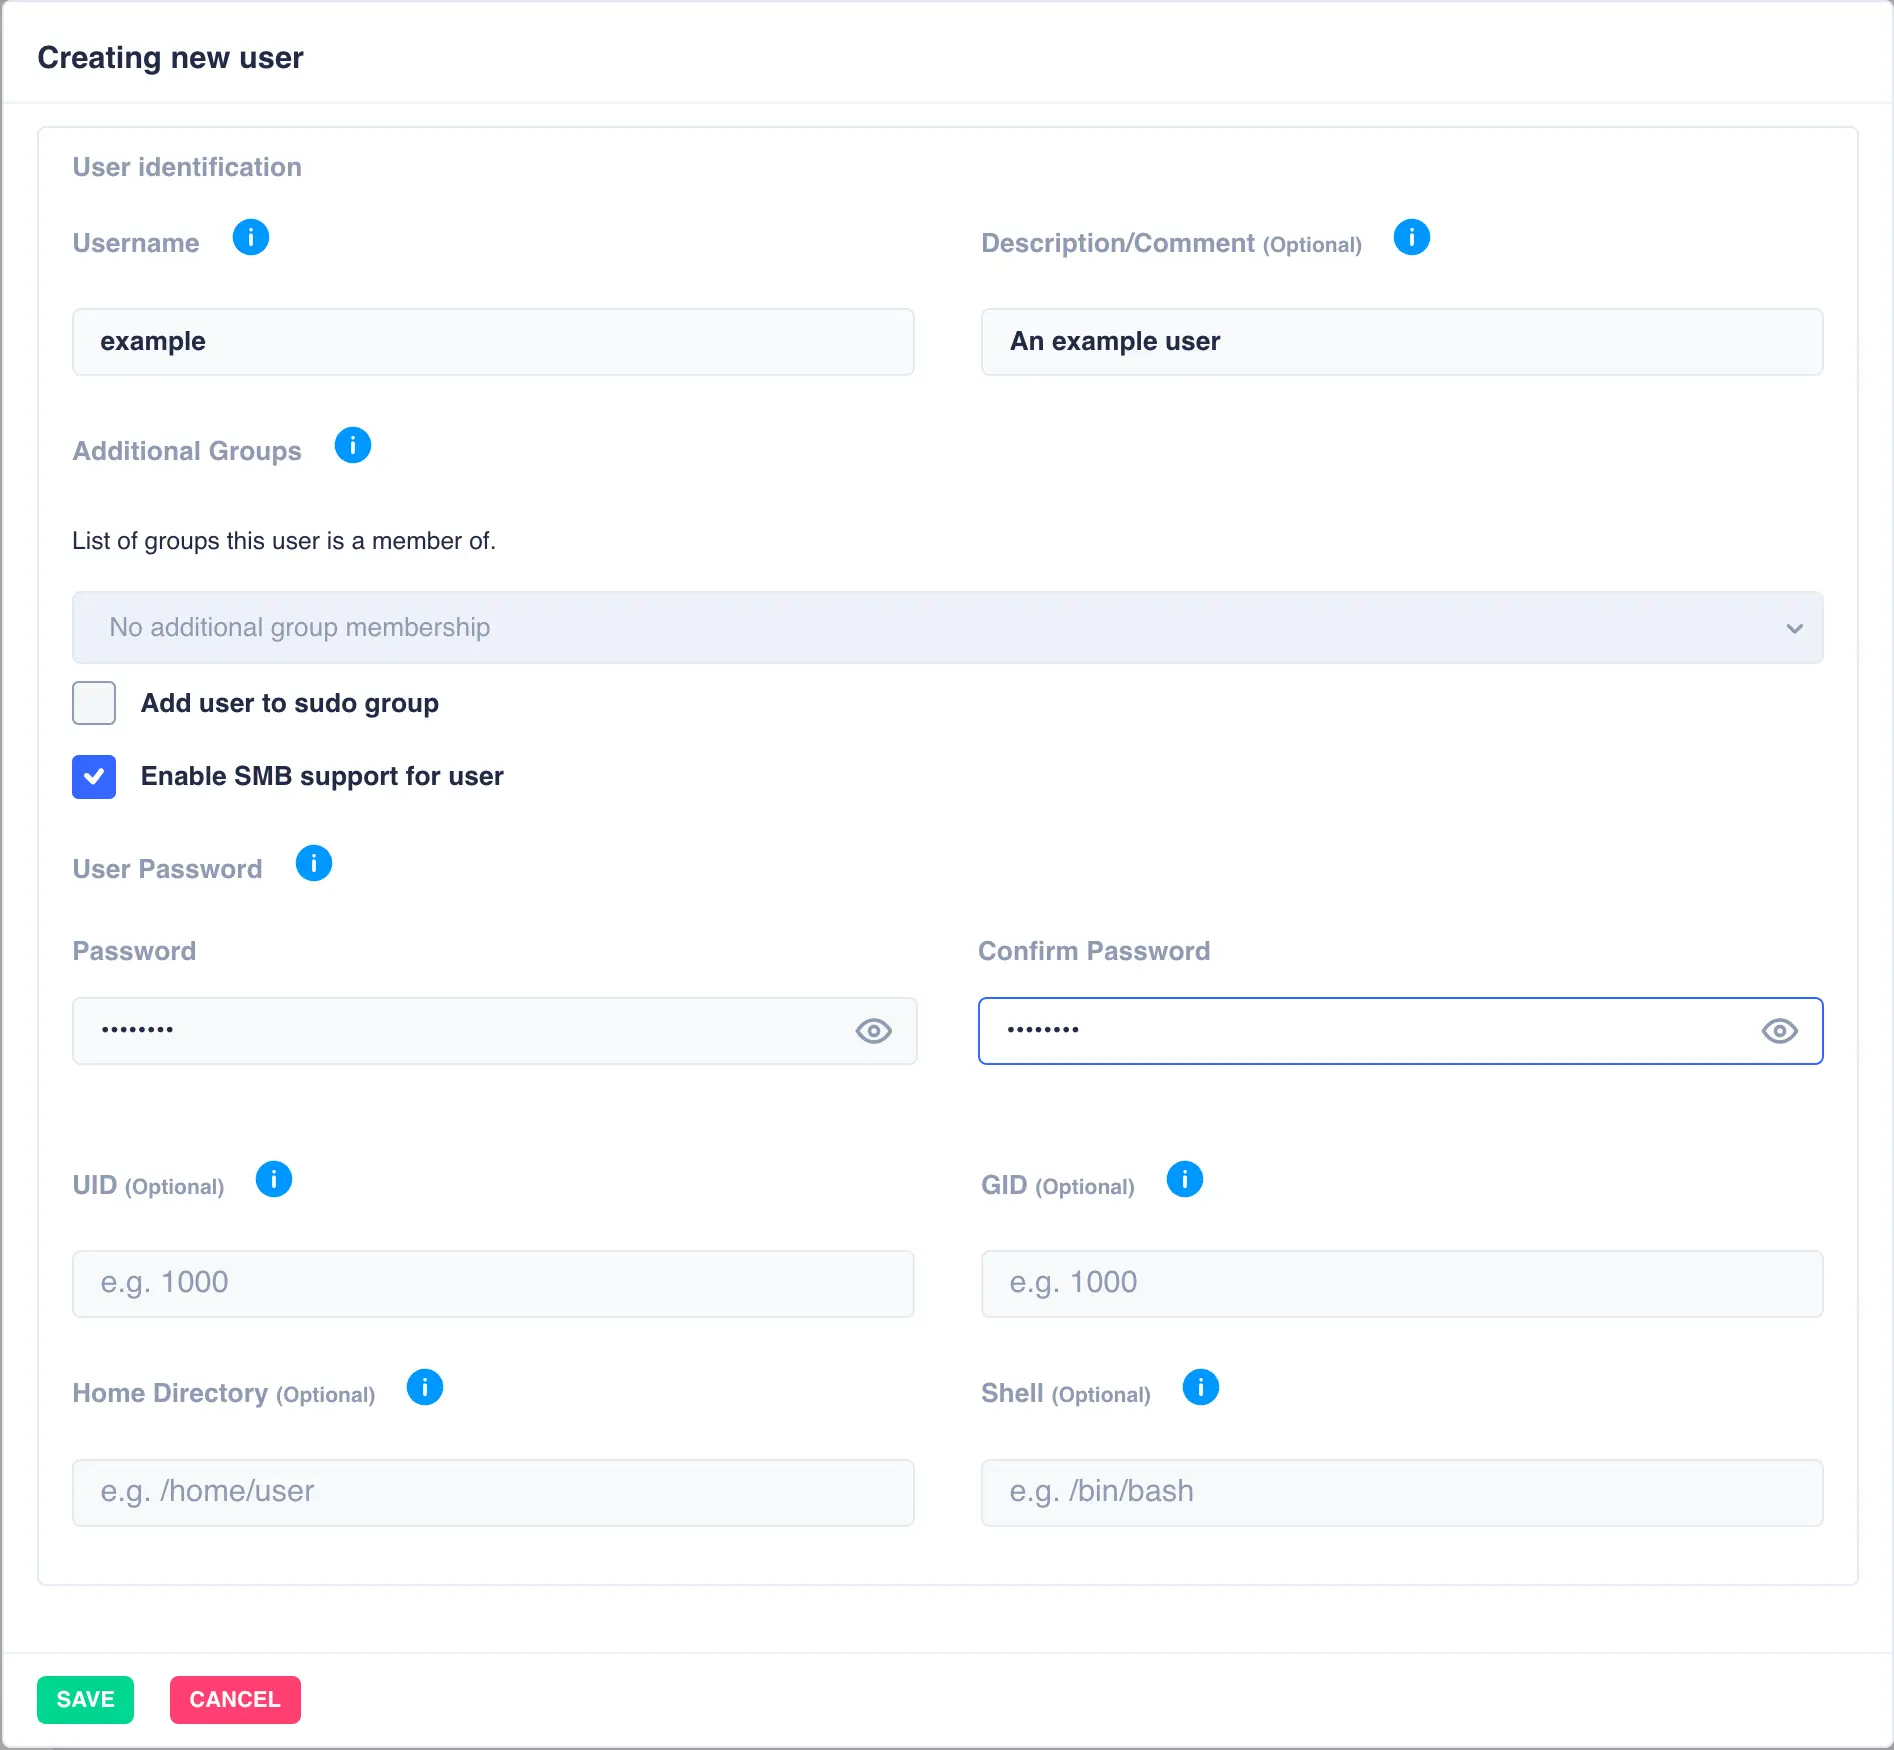Viewport: 1894px width, 1750px height.
Task: Click into the UID input field
Action: coord(493,1284)
